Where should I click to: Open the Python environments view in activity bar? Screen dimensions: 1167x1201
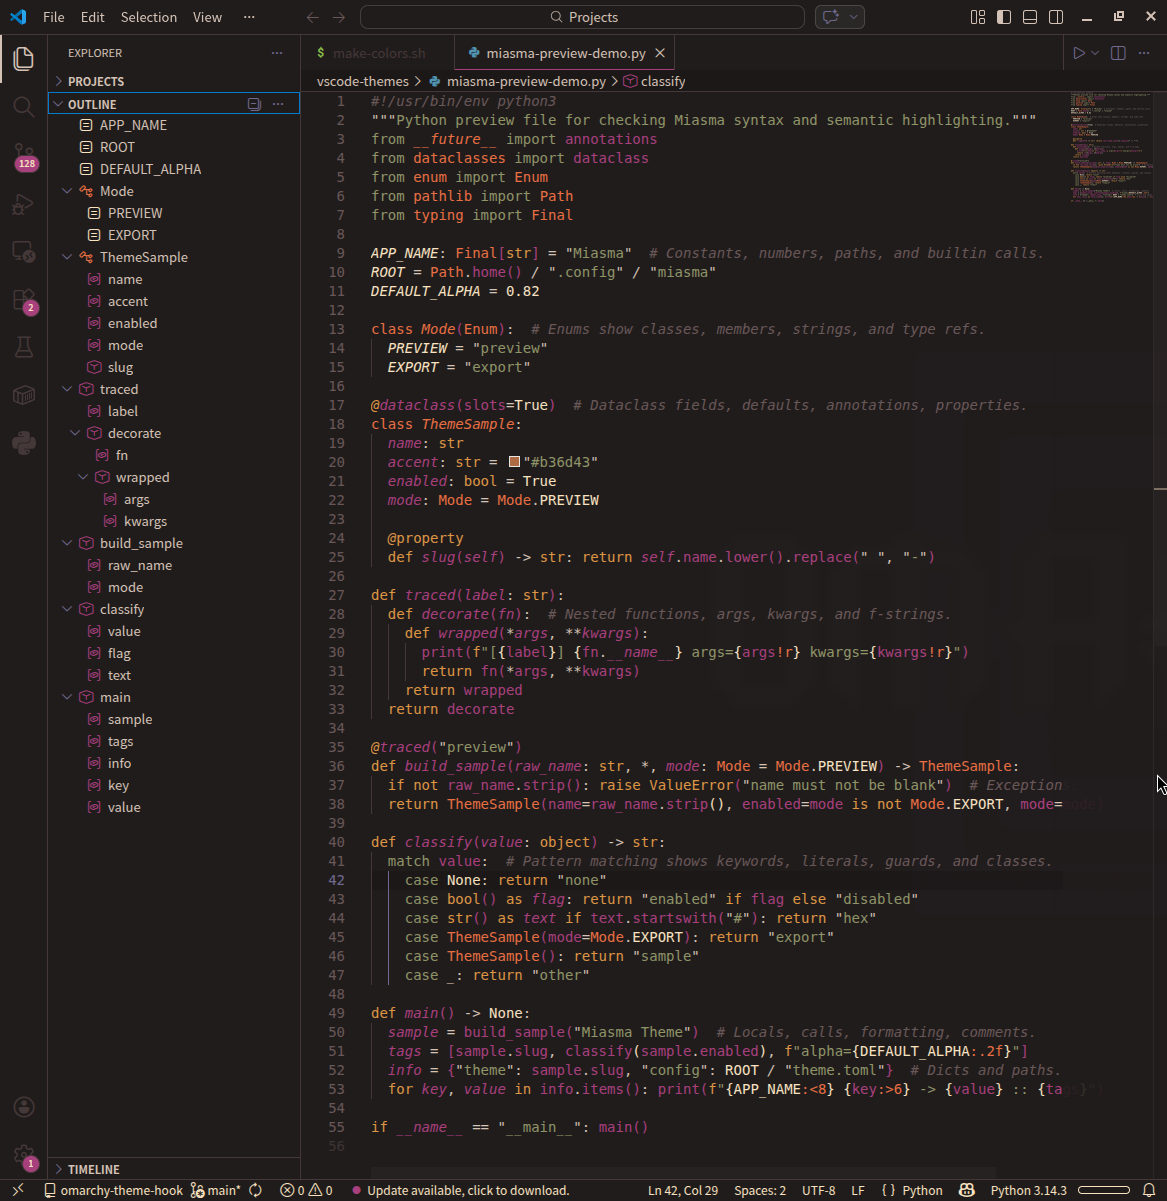point(23,440)
